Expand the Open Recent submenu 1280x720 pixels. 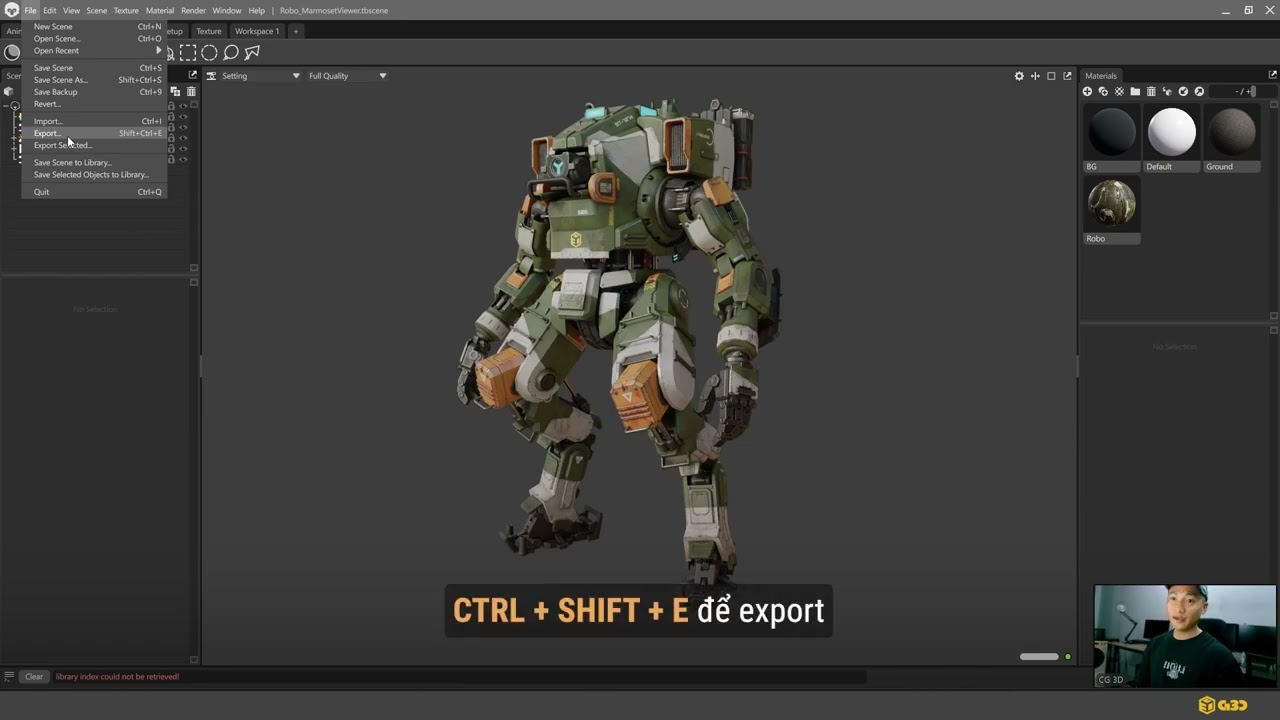(x=95, y=51)
